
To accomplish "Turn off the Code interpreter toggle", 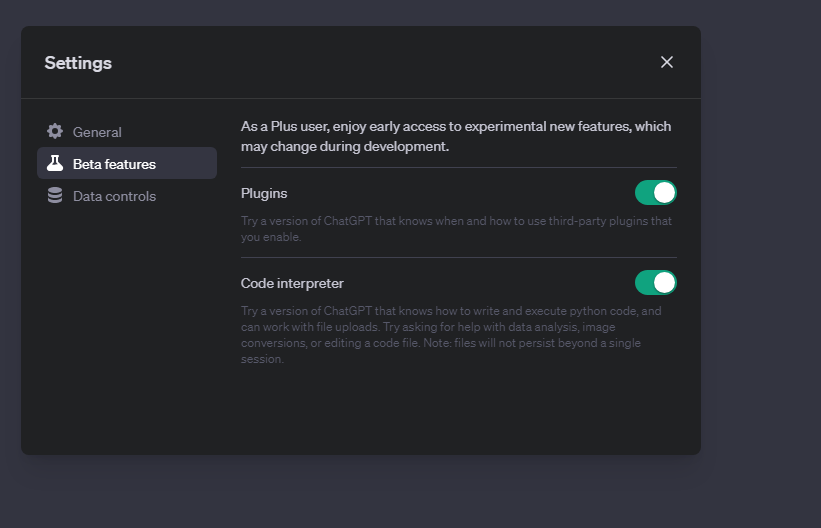I will 656,283.
